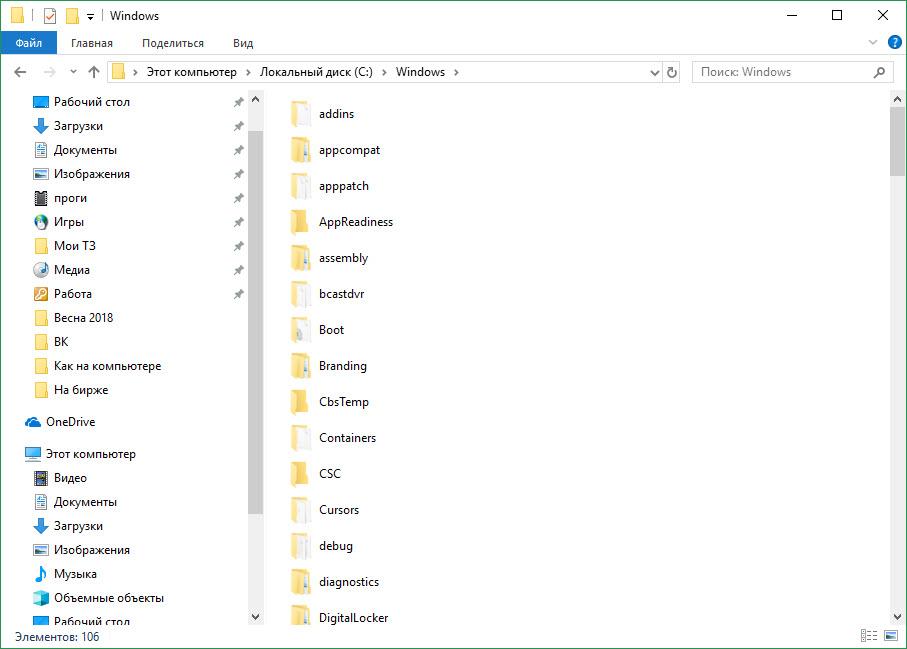The height and width of the screenshot is (649, 907).
Task: Switch to the Вид ribbon tab
Action: point(243,43)
